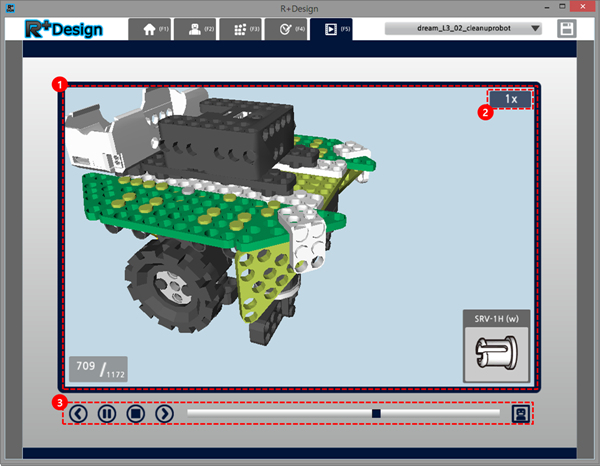The width and height of the screenshot is (600, 466).
Task: Advance to next assembly step
Action: [165, 412]
